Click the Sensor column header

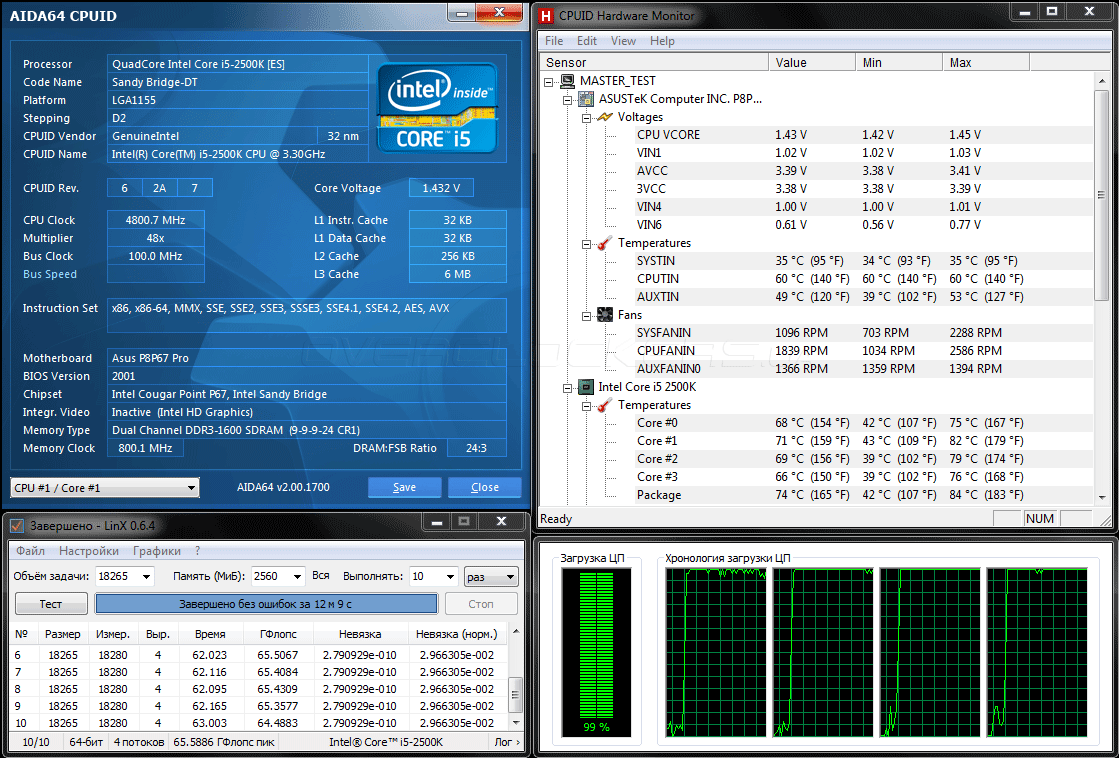(x=654, y=63)
